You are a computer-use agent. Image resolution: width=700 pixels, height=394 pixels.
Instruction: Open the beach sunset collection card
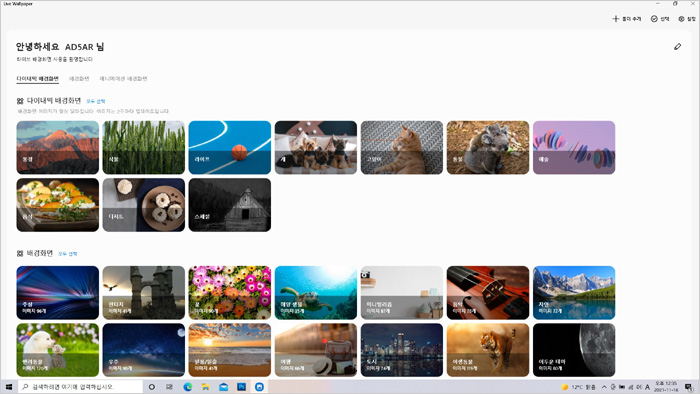point(229,350)
